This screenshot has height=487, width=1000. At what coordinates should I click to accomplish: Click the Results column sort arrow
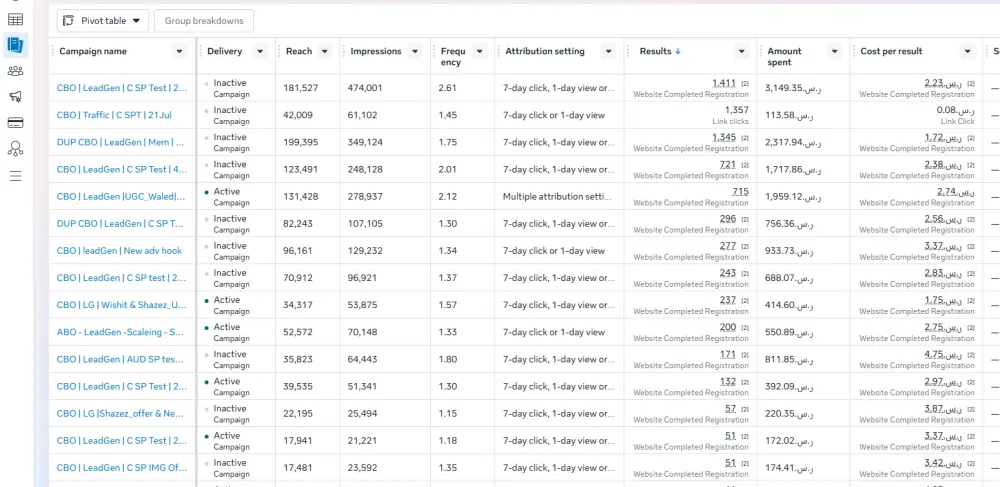(678, 52)
